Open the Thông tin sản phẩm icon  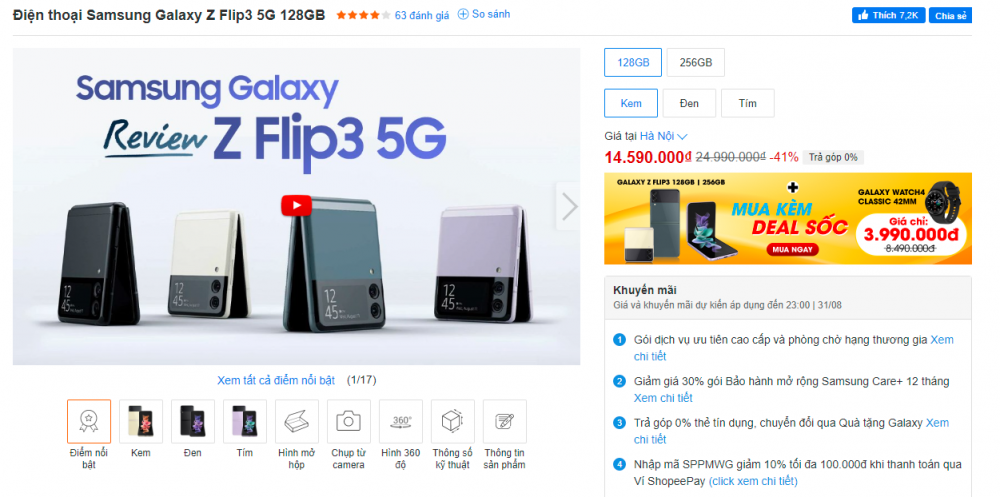pyautogui.click(x=504, y=421)
